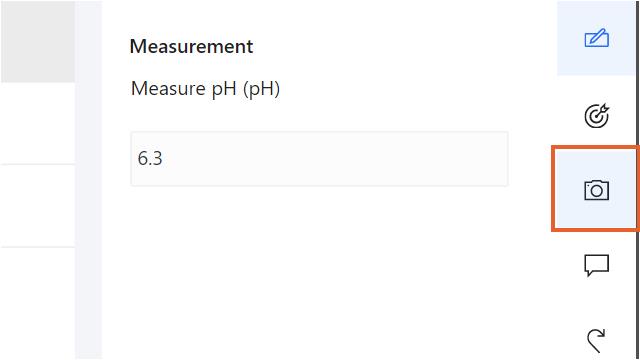Select left panel row between divider lines

tap(38, 206)
